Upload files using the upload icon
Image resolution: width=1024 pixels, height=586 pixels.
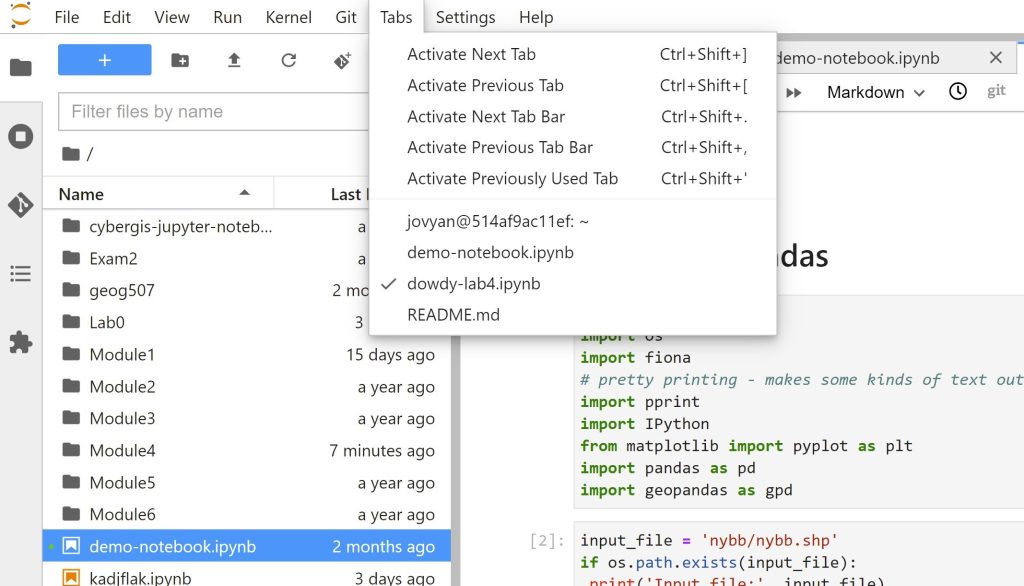pyautogui.click(x=234, y=60)
